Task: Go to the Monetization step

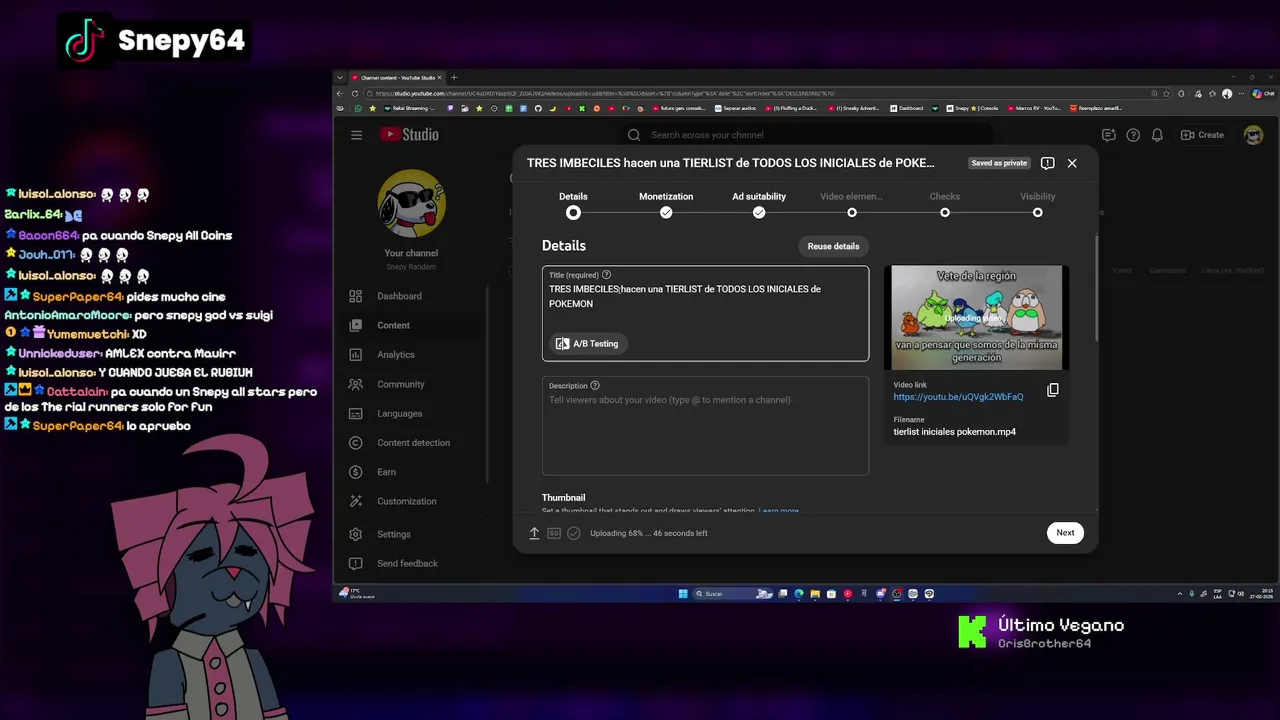Action: click(666, 203)
